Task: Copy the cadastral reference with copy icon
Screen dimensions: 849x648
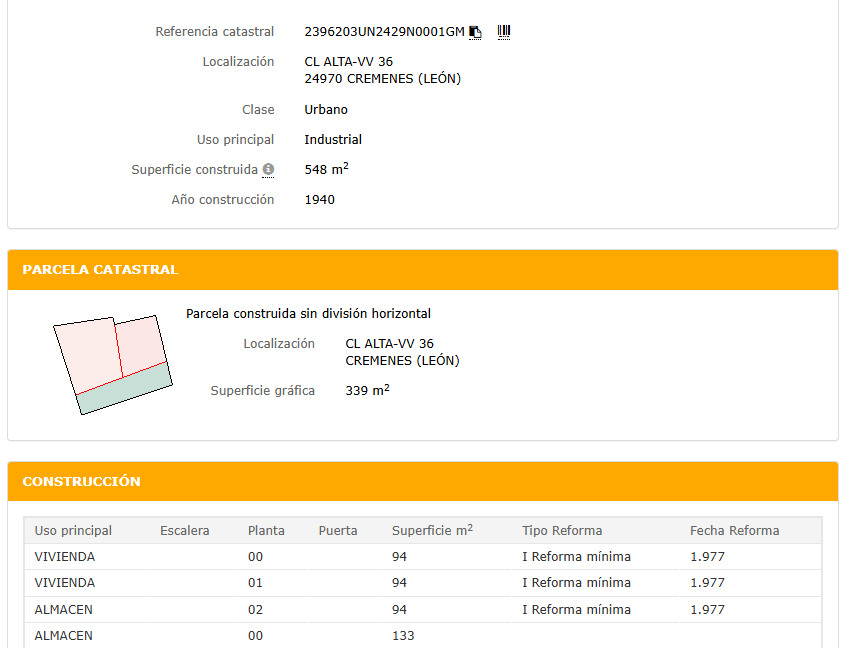Action: [475, 32]
